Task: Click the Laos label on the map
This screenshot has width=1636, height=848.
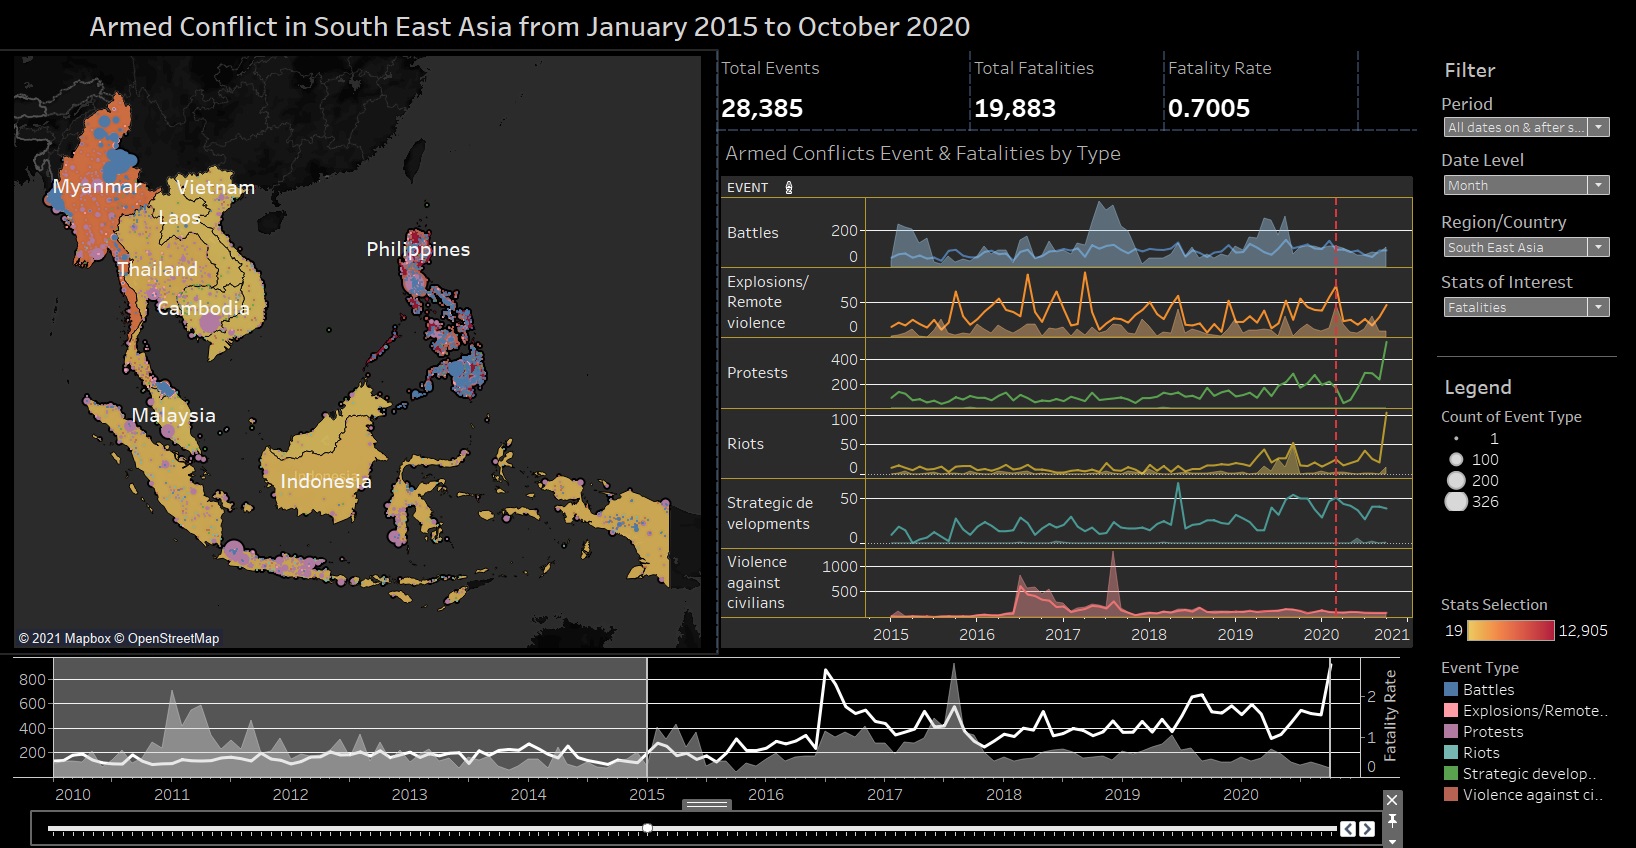Action: point(179,217)
